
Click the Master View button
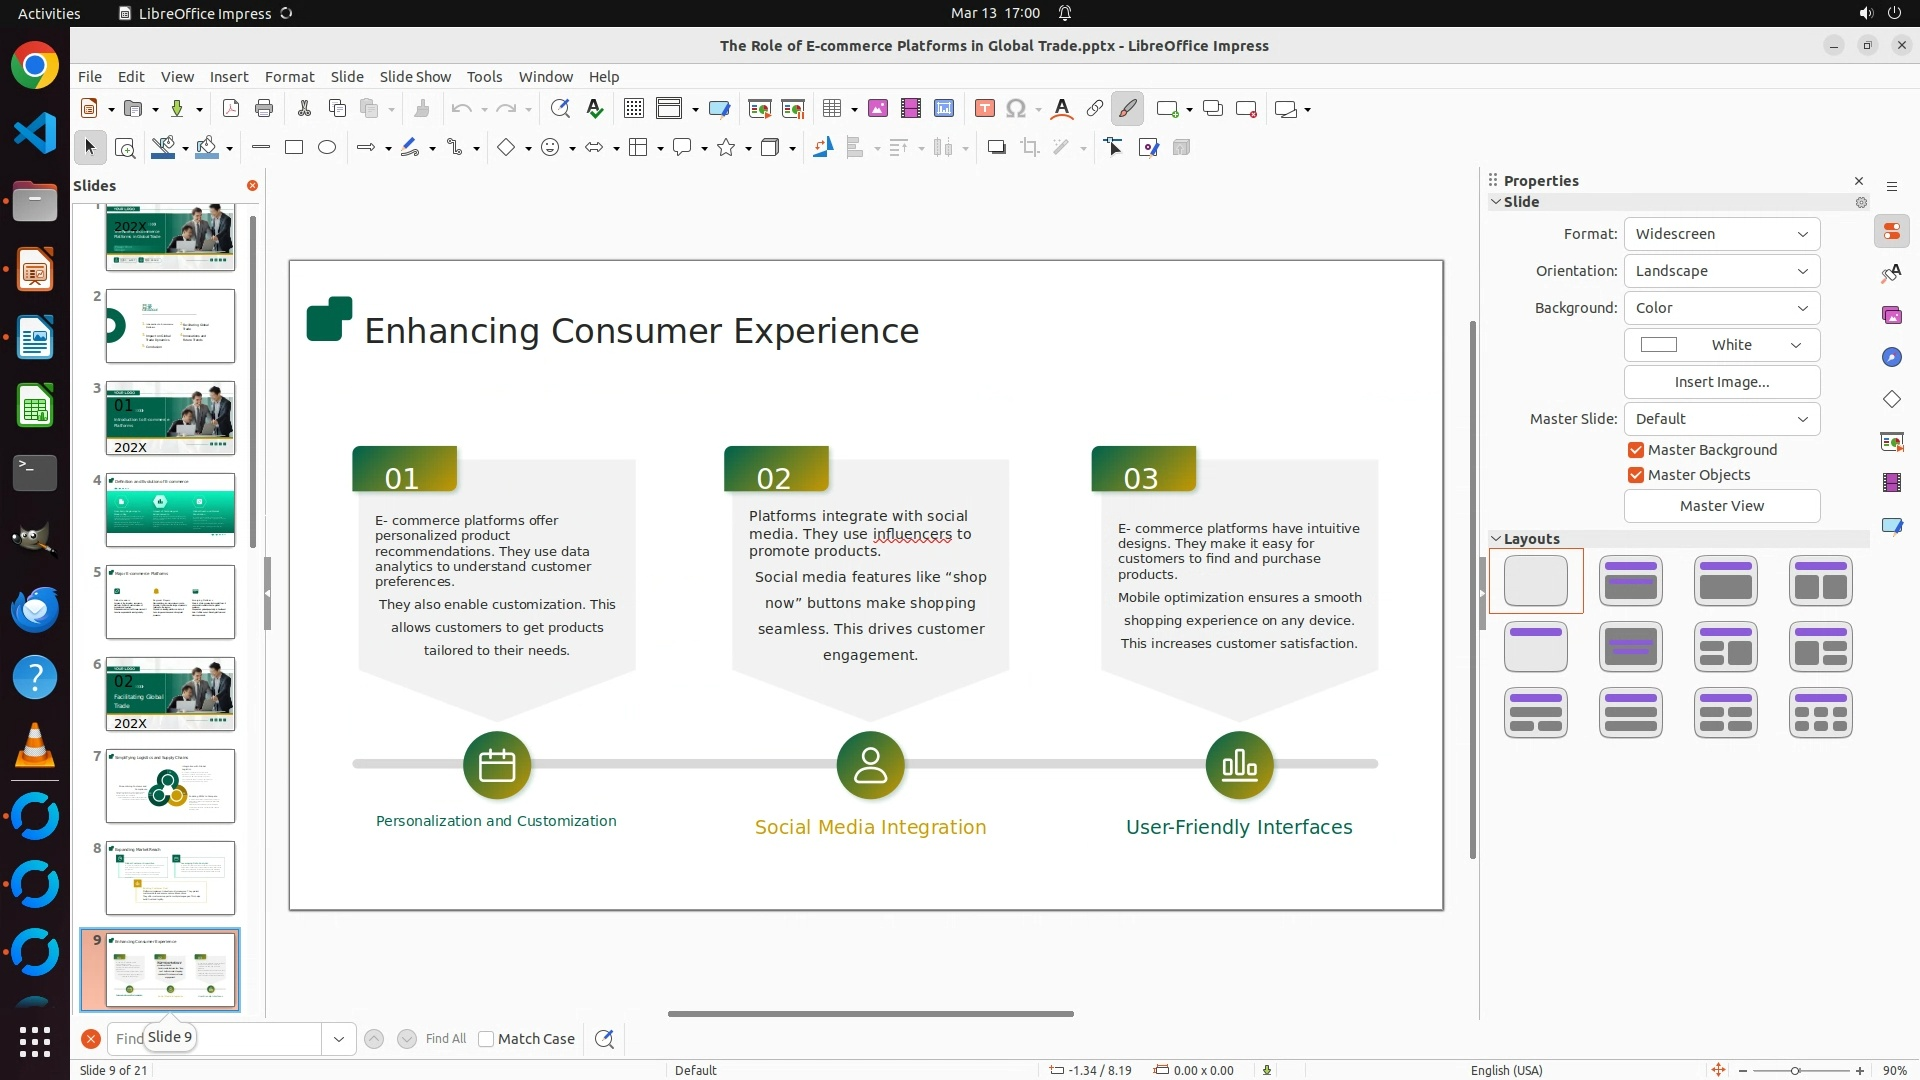click(x=1721, y=506)
